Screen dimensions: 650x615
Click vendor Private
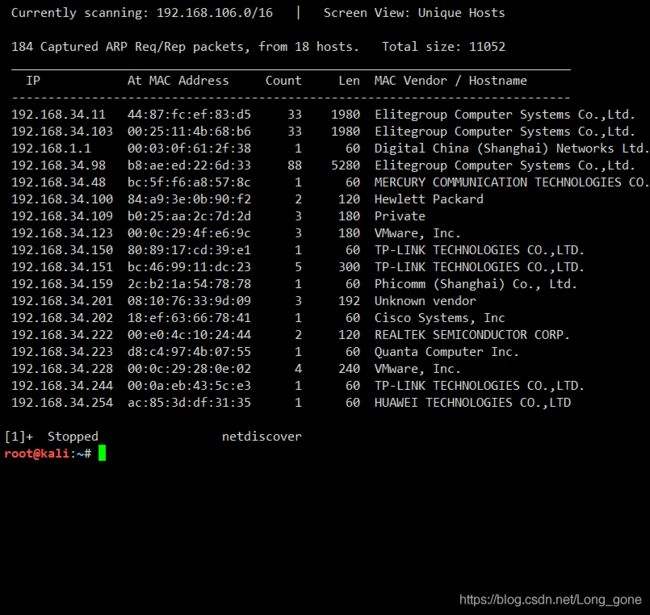click(400, 216)
